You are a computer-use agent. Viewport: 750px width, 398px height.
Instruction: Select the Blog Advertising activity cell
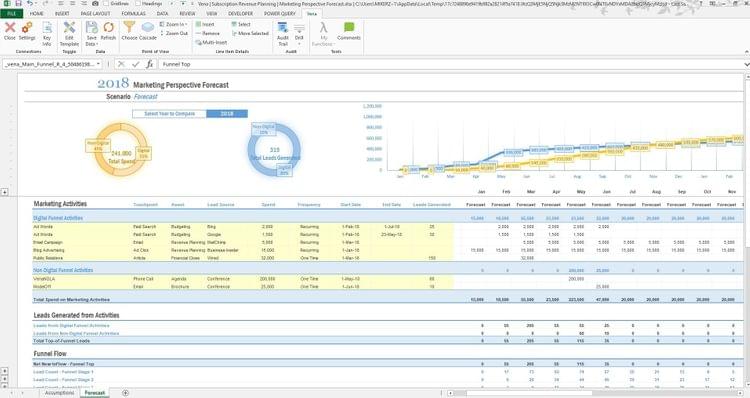pos(49,250)
